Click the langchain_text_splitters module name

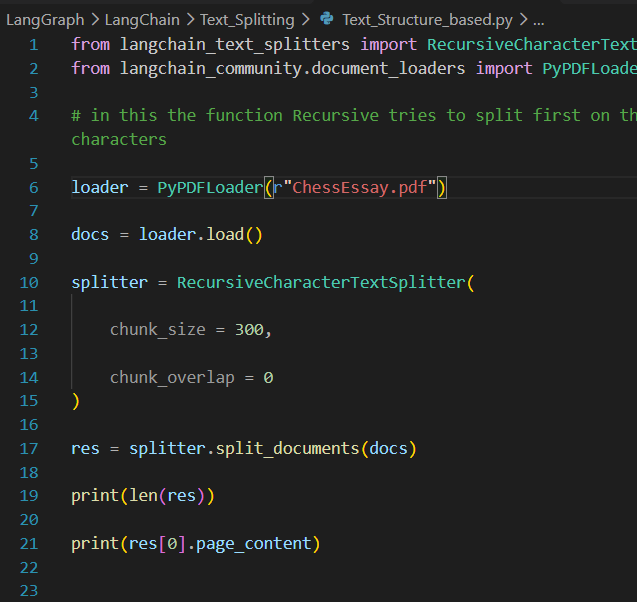(234, 45)
